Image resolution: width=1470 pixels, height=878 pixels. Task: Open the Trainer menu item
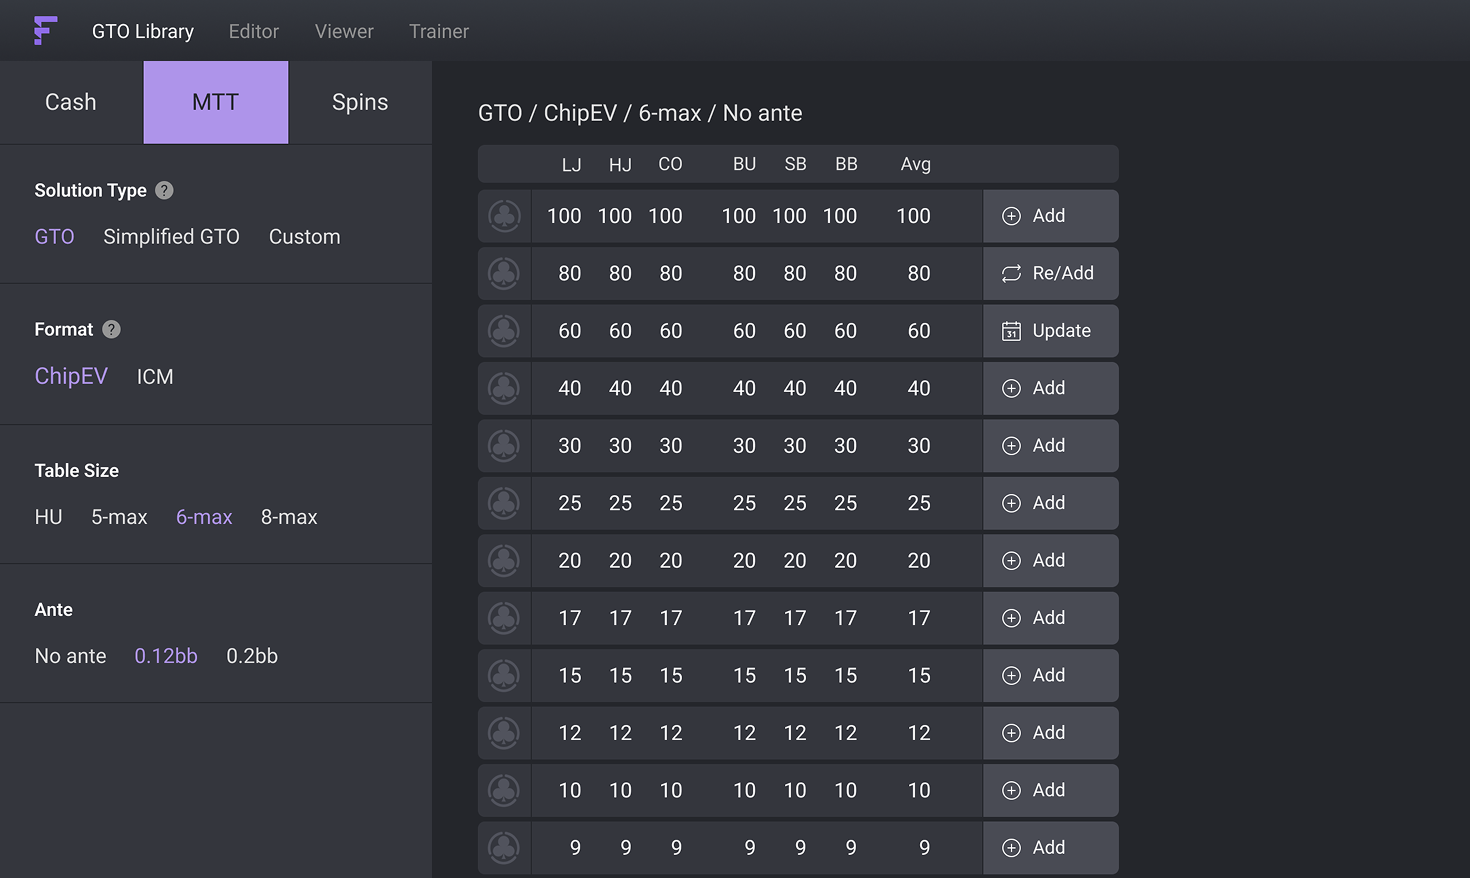(x=438, y=31)
